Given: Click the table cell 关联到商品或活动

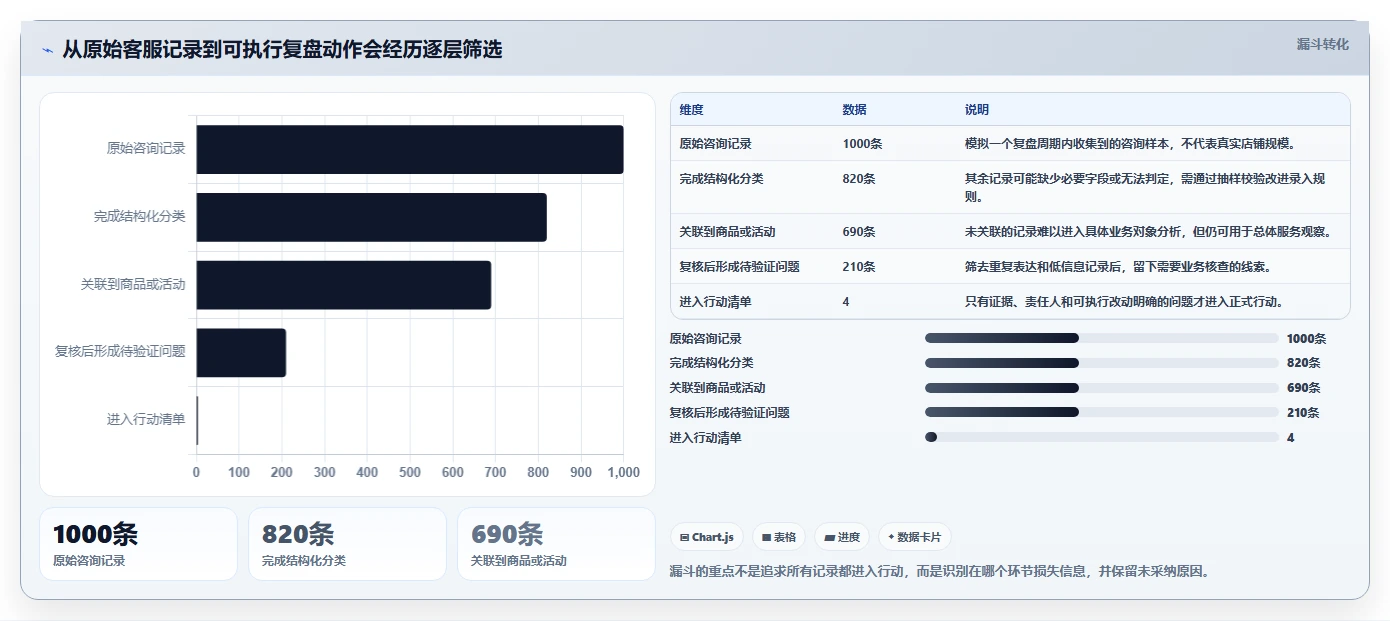Looking at the screenshot, I should coord(727,232).
